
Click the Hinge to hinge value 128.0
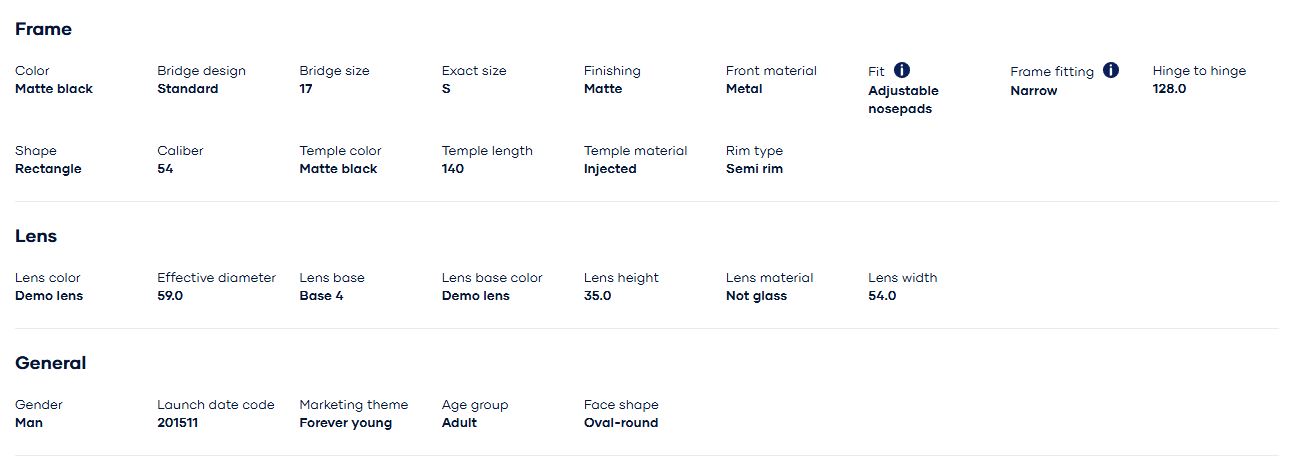tap(1169, 89)
